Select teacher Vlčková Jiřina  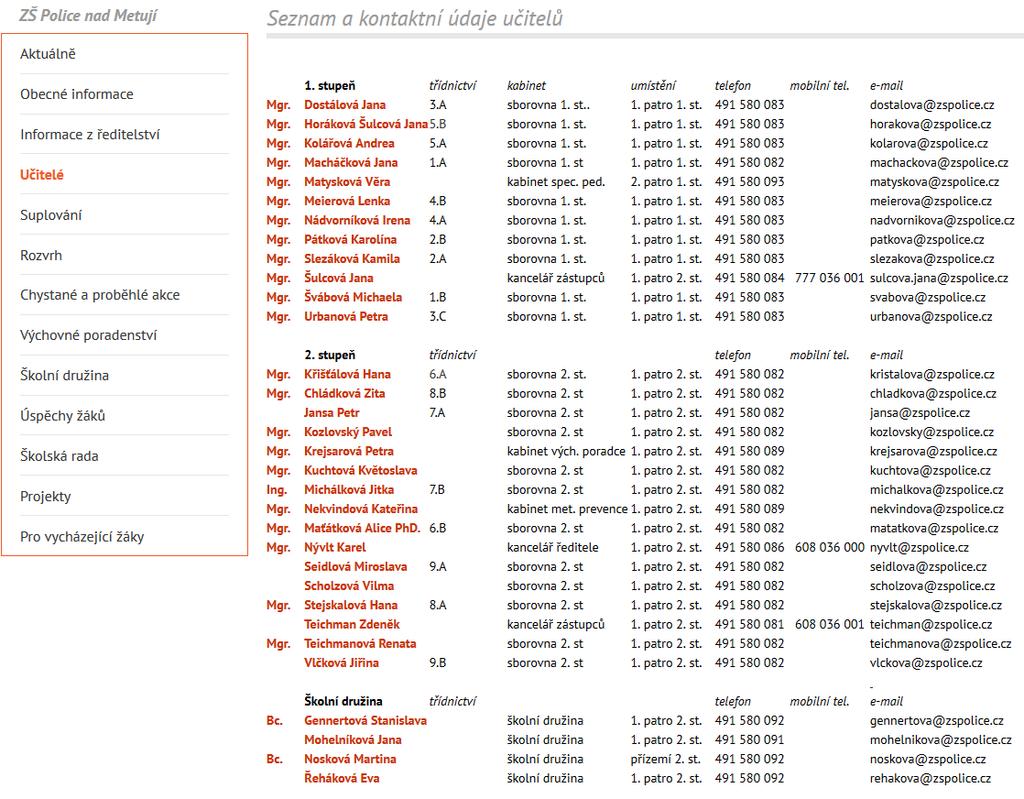(342, 663)
